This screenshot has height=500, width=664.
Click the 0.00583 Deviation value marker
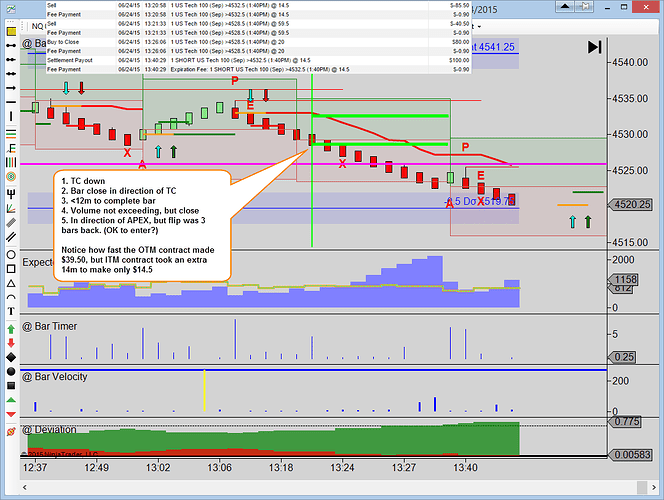pos(630,455)
